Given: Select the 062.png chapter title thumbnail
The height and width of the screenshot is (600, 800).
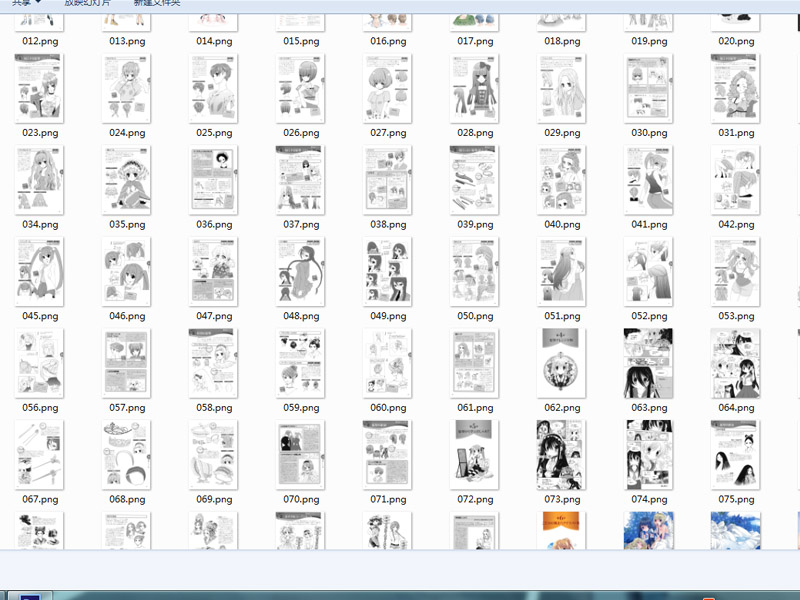Looking at the screenshot, I should [561, 363].
